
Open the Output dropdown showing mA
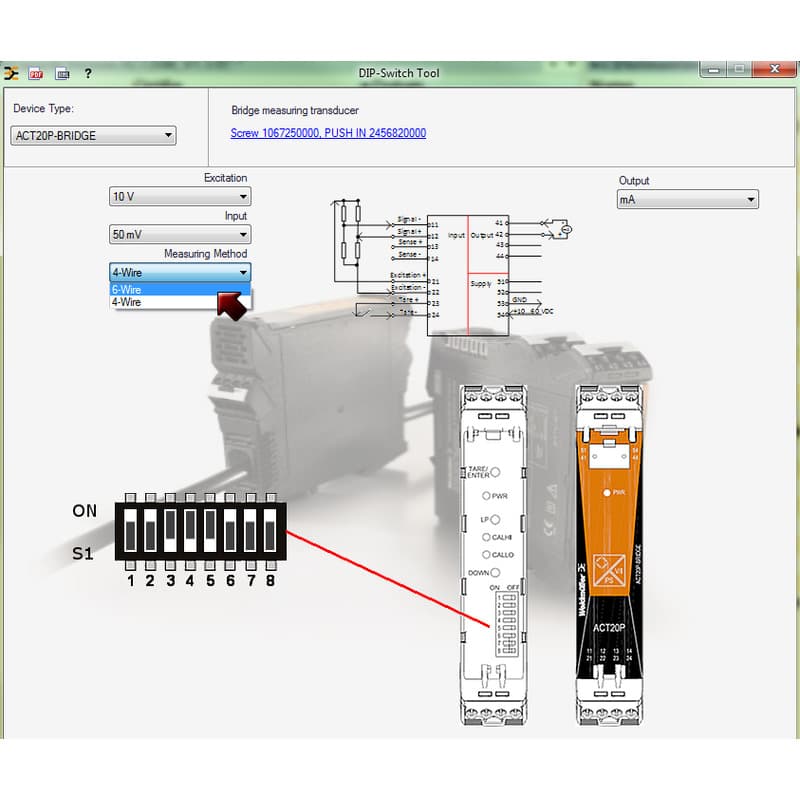pyautogui.click(x=688, y=199)
